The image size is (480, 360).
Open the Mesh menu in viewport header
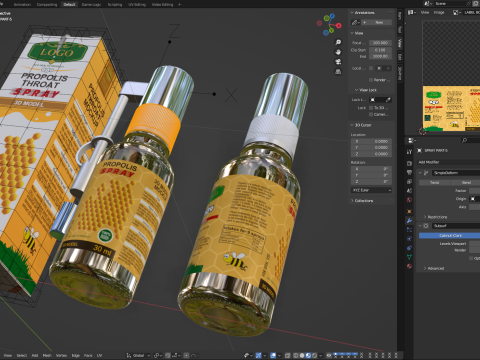47,355
